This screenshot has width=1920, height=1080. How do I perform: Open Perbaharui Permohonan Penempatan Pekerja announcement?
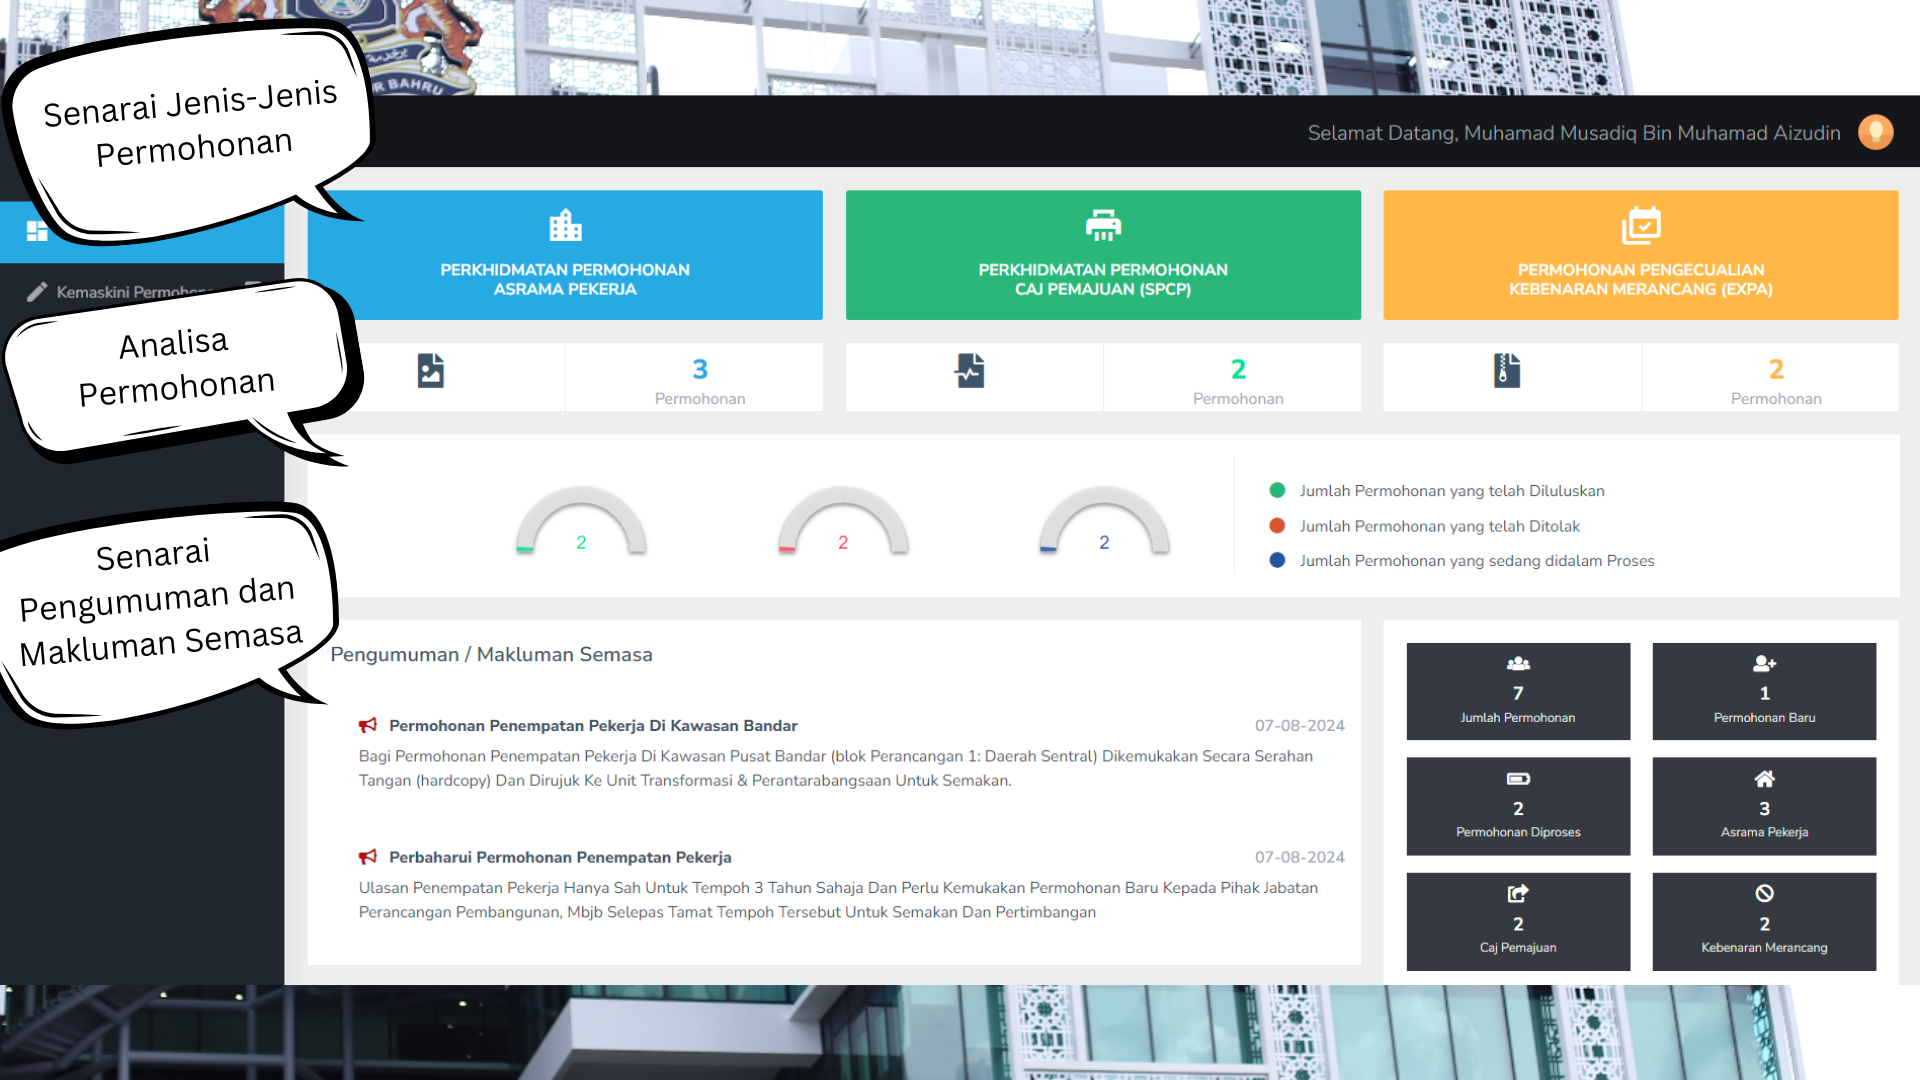point(560,857)
